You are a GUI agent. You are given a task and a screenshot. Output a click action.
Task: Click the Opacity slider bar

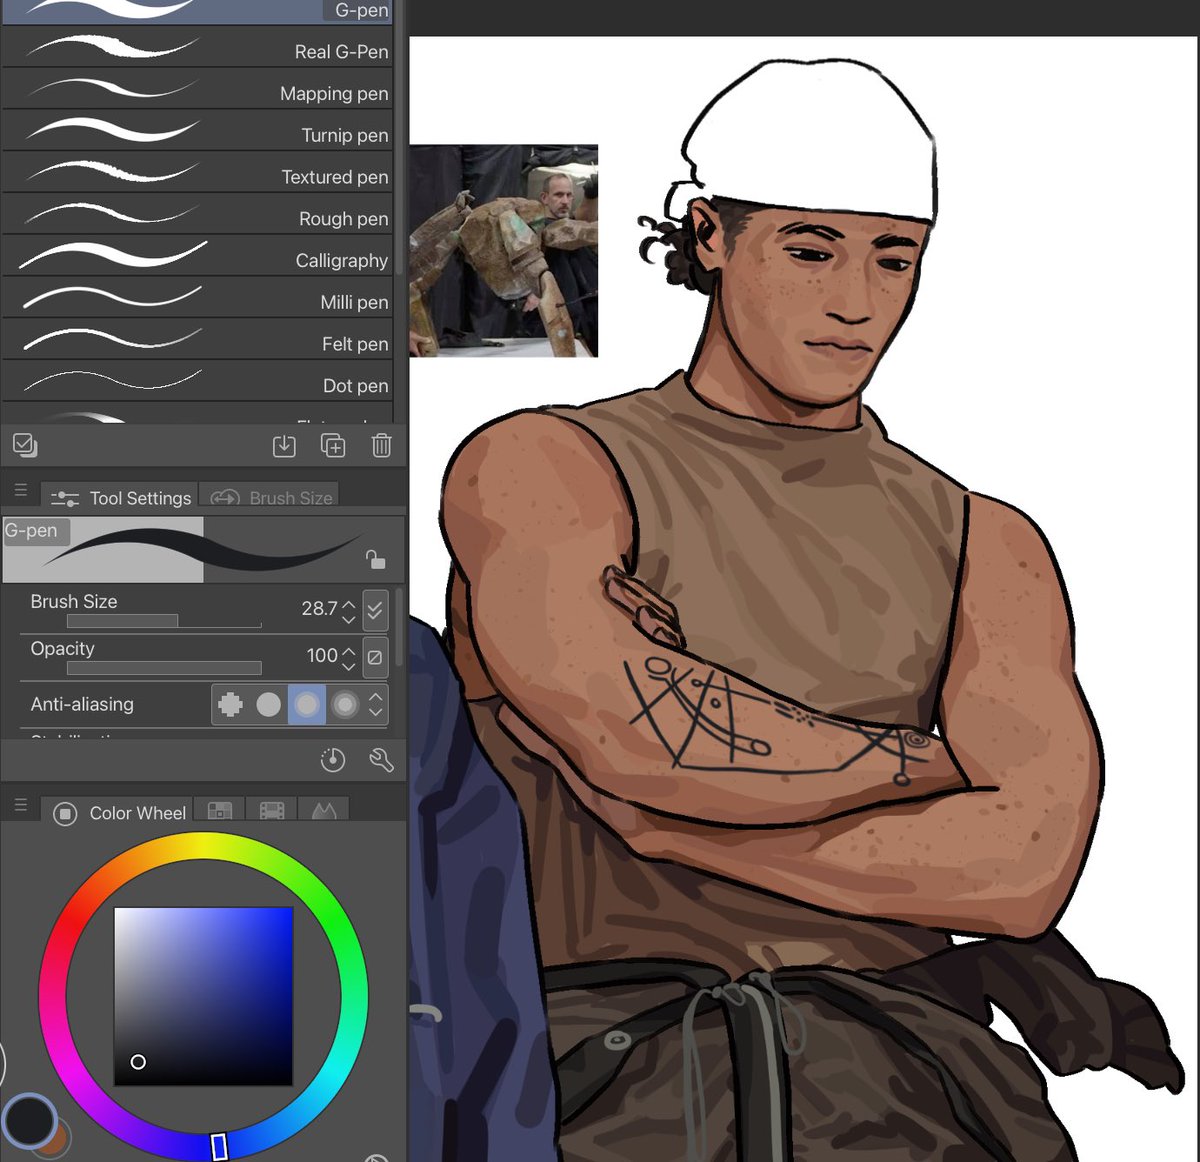coord(164,668)
